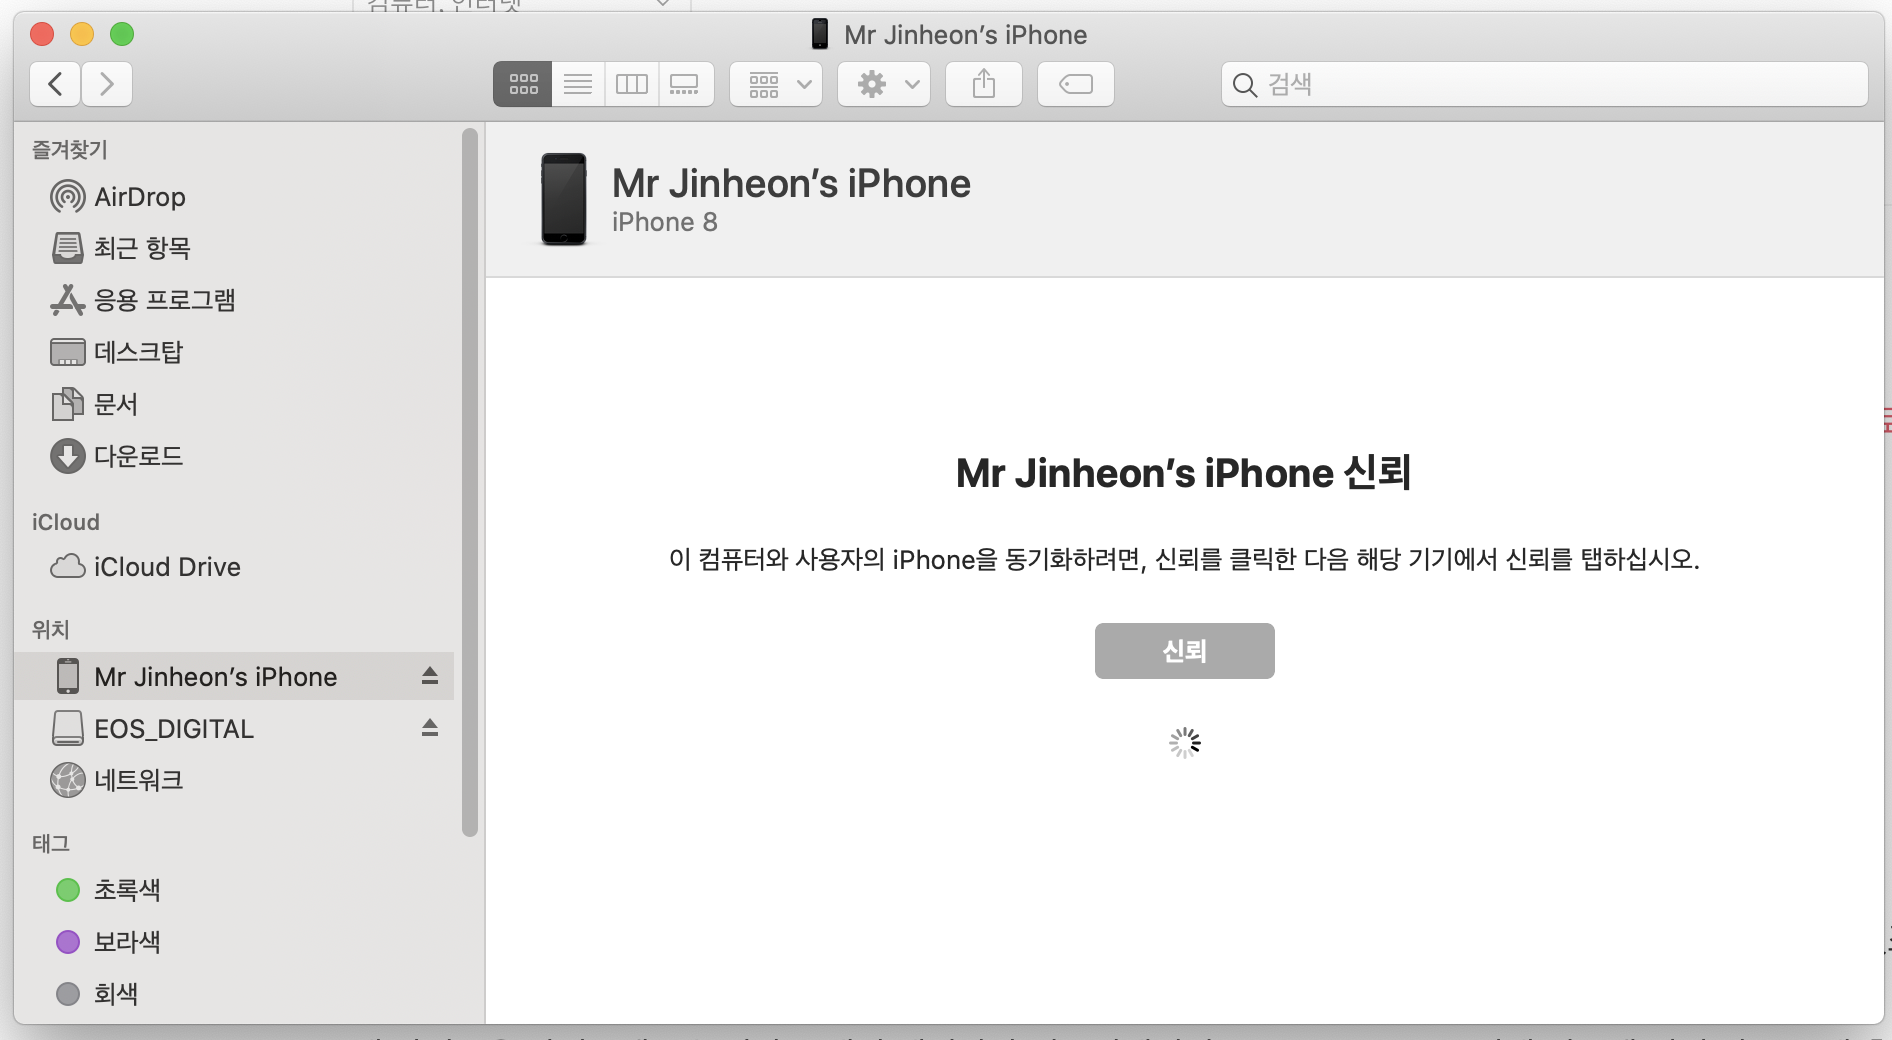Image resolution: width=1892 pixels, height=1040 pixels.
Task: Open 다운로드 in the sidebar
Action: [x=235, y=456]
